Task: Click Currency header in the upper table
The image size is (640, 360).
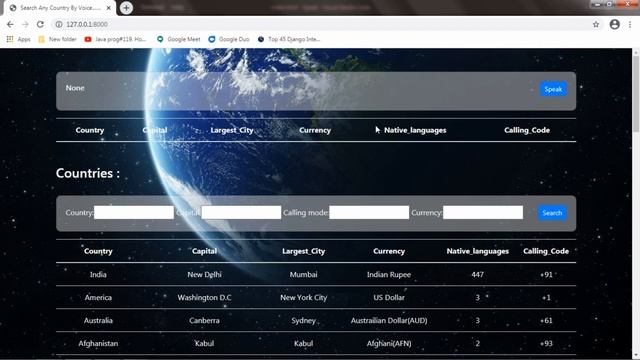Action: point(315,130)
